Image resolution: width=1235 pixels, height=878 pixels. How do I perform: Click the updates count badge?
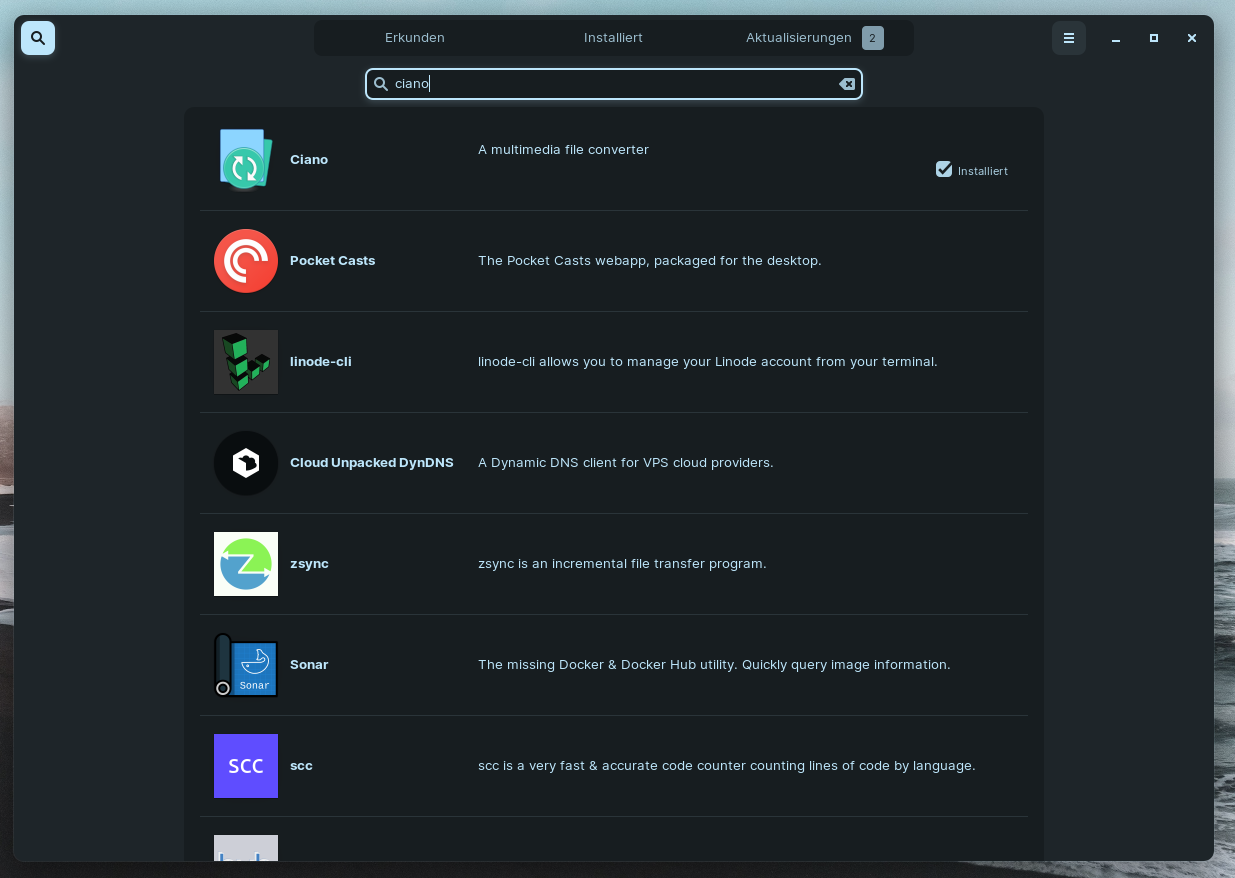pyautogui.click(x=873, y=38)
